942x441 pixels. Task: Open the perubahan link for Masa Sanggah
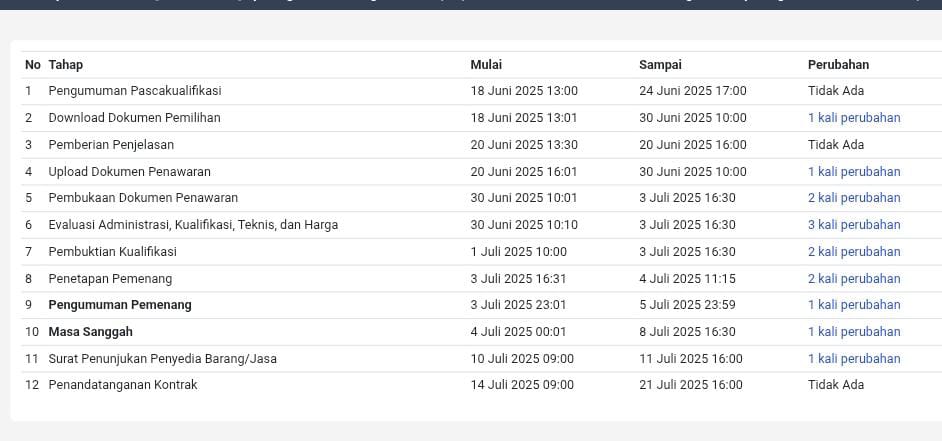click(x=854, y=332)
